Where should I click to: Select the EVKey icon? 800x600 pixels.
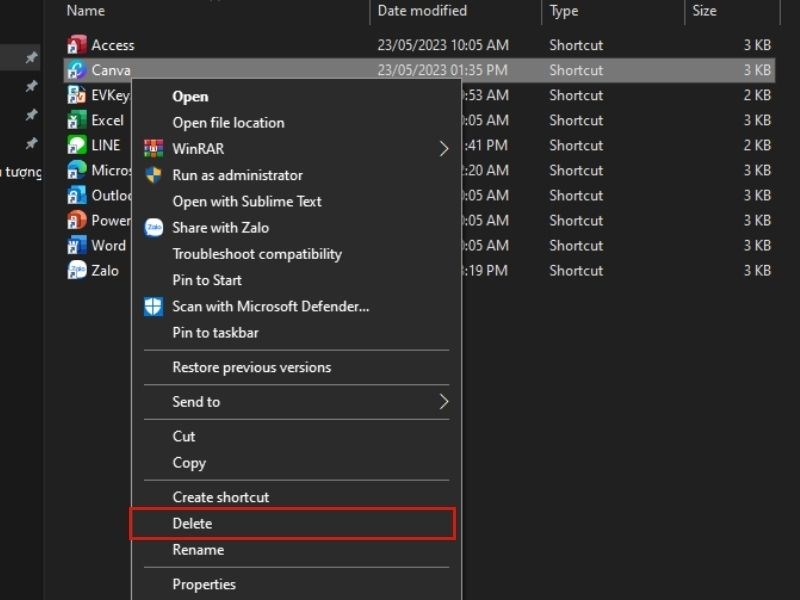78,95
